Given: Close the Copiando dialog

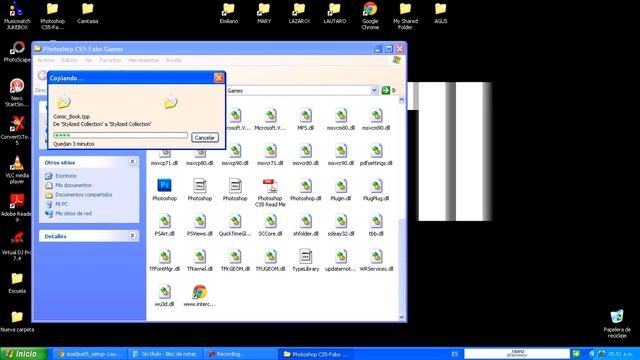Looking at the screenshot, I should (219, 78).
